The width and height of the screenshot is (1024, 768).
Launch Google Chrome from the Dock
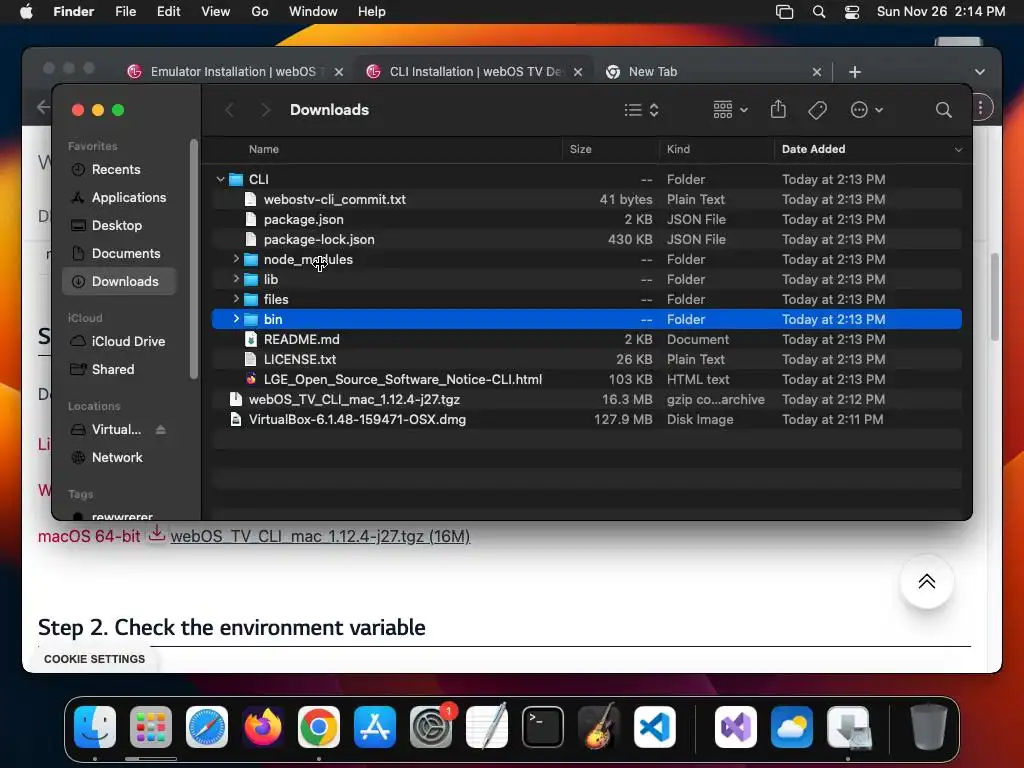point(319,727)
